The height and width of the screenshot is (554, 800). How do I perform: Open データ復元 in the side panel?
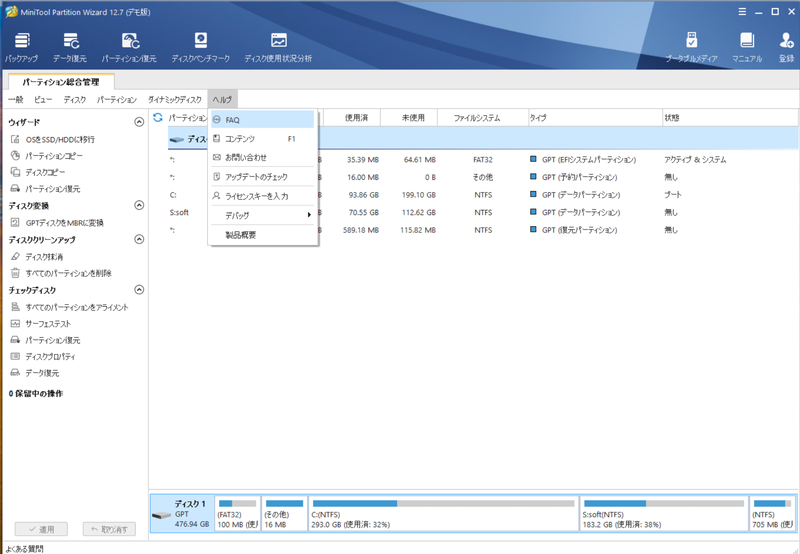tap(35, 373)
